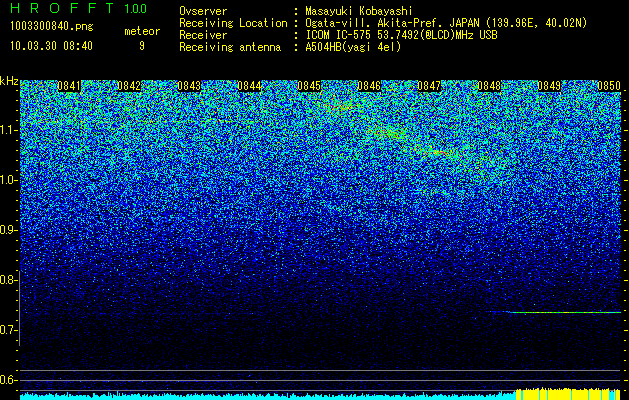This screenshot has width=629, height=400.
Task: Click the 0845 time marker
Action: point(309,86)
